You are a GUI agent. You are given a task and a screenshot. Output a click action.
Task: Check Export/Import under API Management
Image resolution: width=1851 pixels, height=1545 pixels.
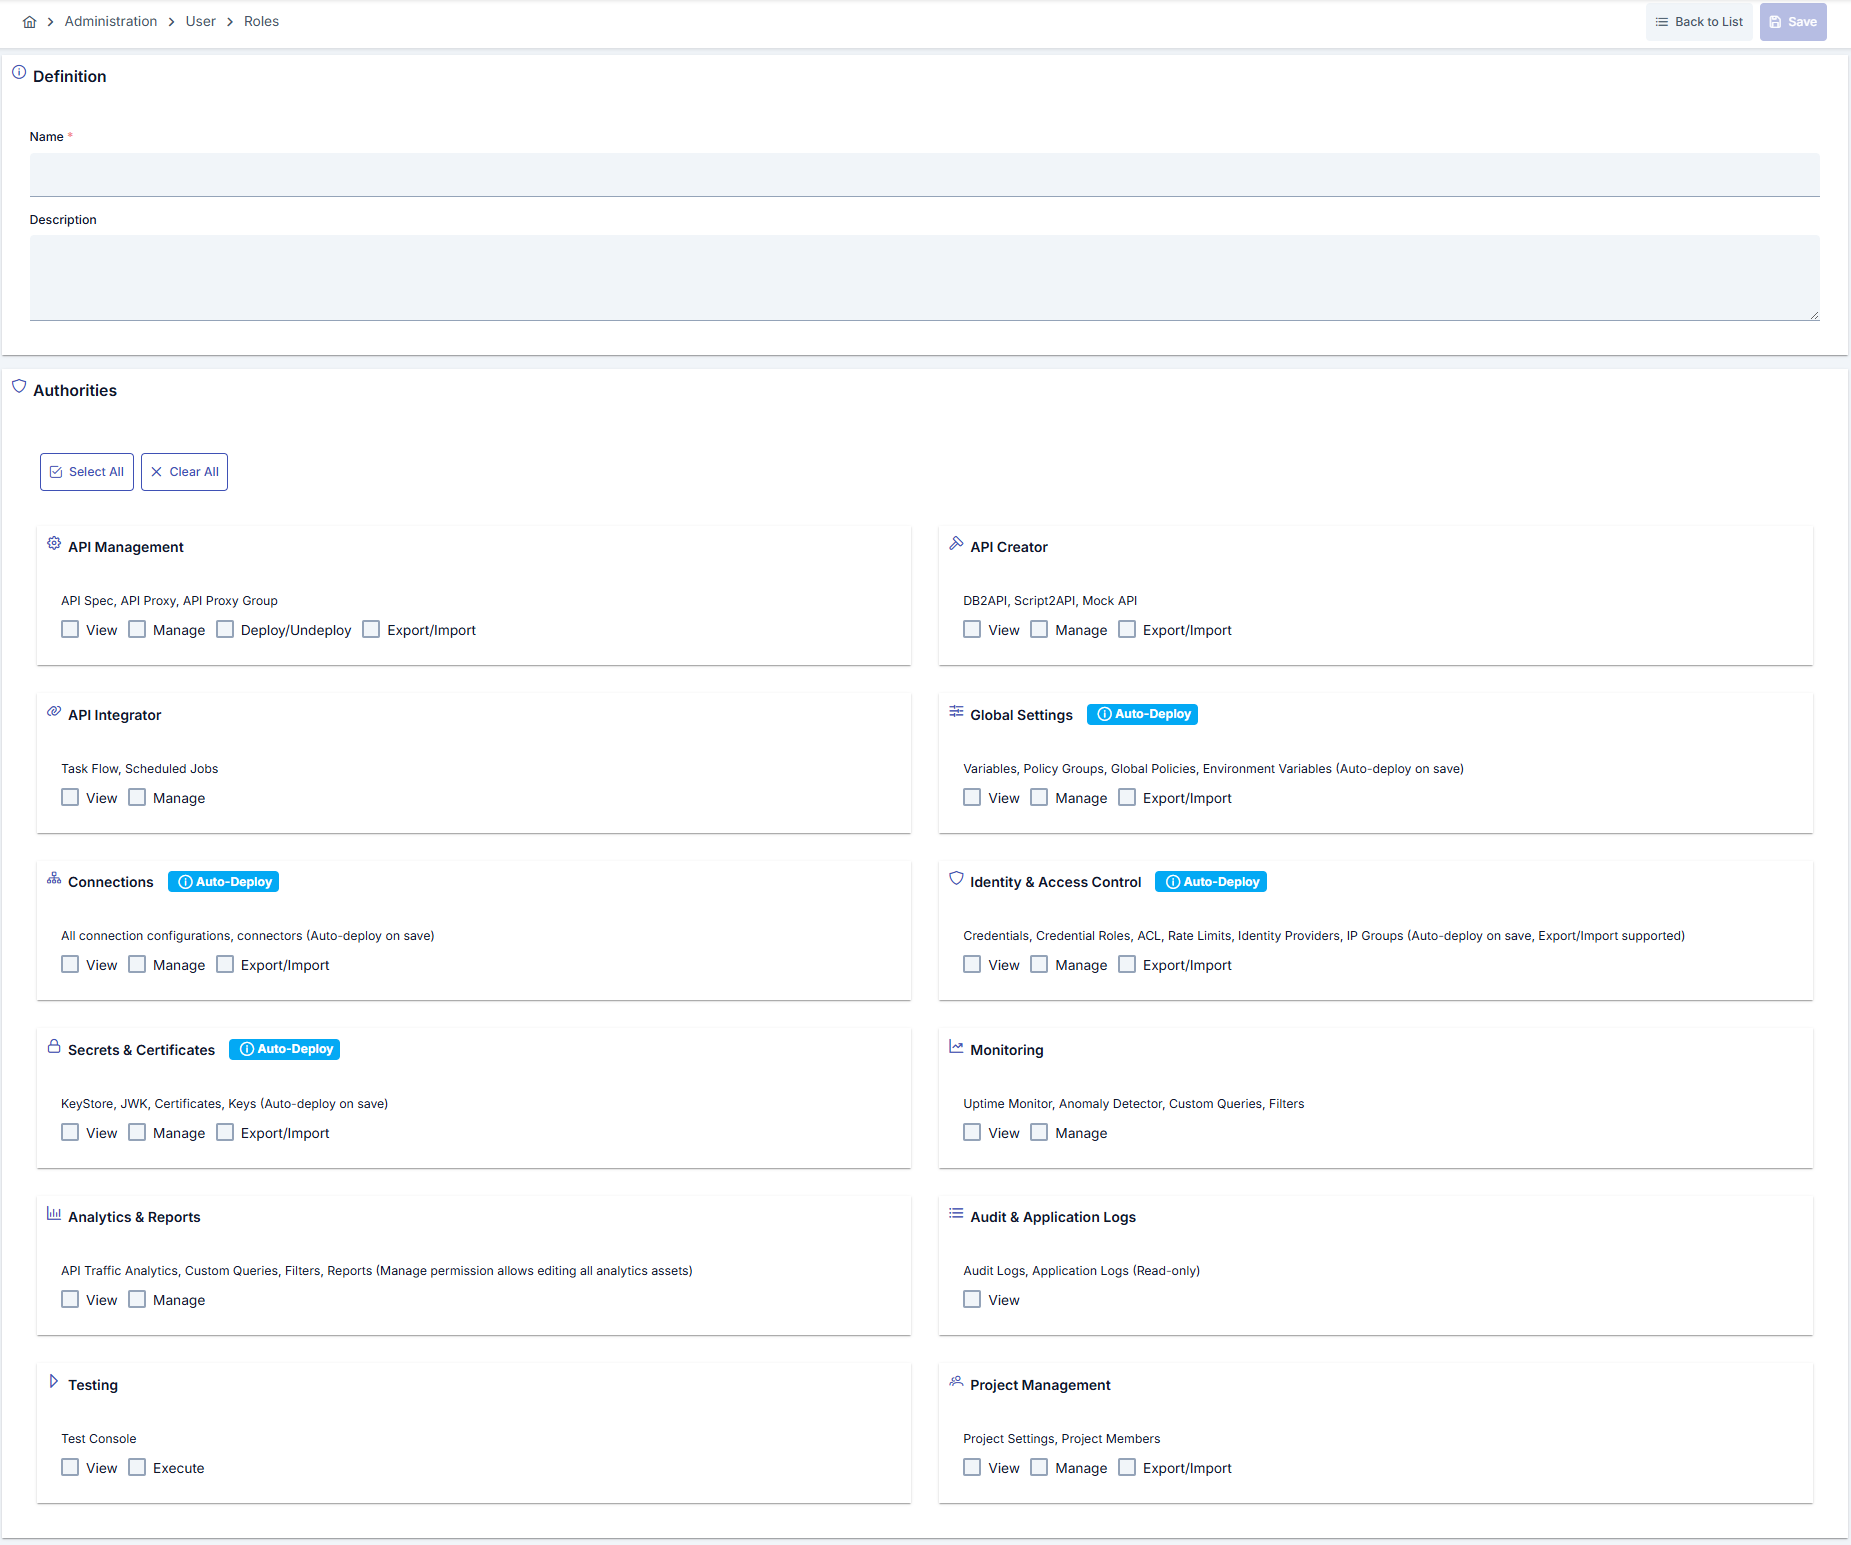click(371, 629)
